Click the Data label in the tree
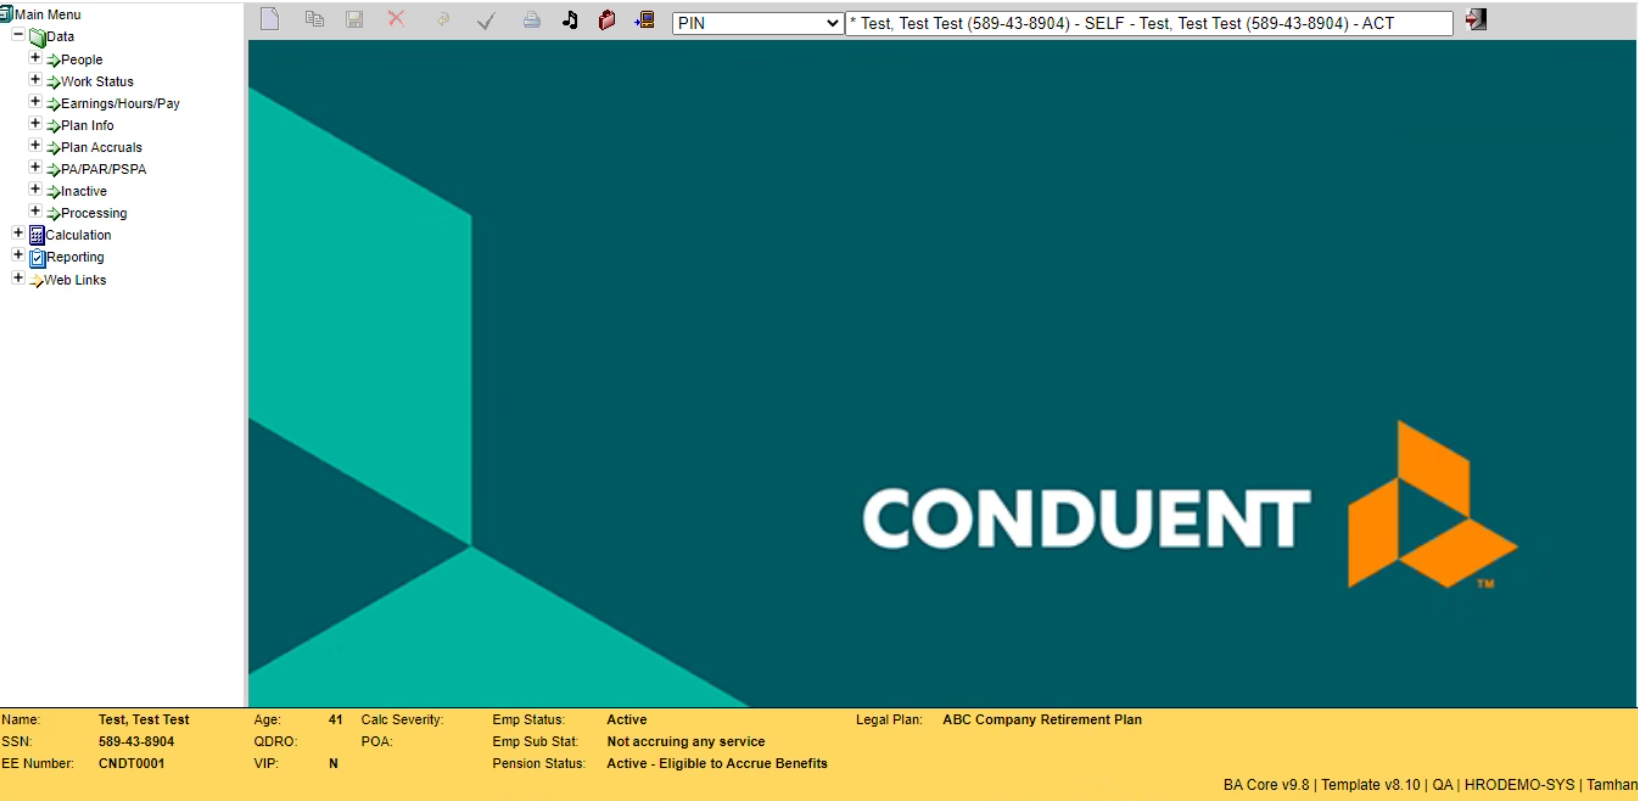1638x801 pixels. pos(60,37)
